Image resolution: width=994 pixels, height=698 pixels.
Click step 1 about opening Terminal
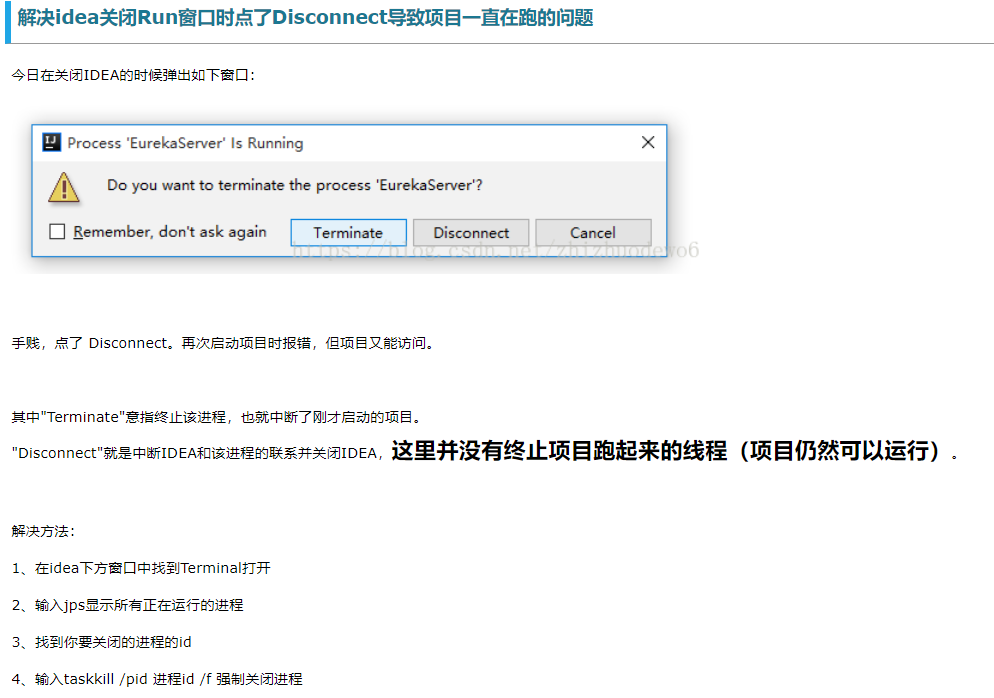[141, 568]
